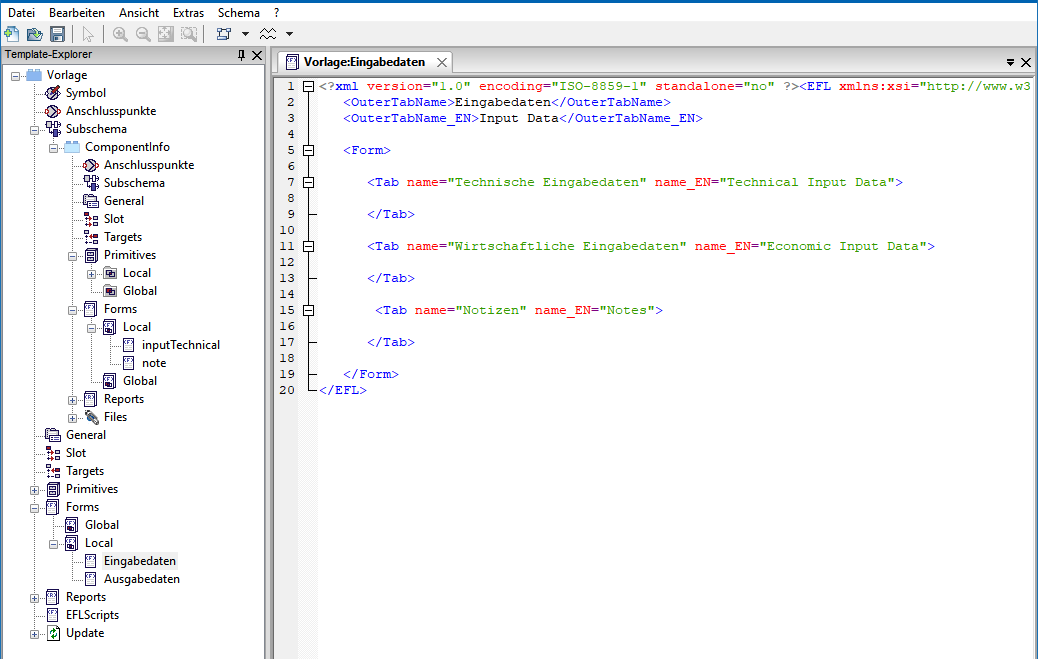The height and width of the screenshot is (659, 1038).
Task: Select the ComponentInfo tree item
Action: 127,147
